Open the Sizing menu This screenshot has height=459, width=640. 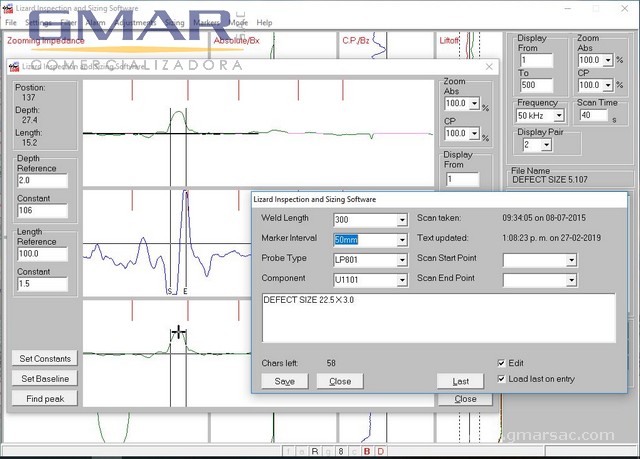point(175,22)
